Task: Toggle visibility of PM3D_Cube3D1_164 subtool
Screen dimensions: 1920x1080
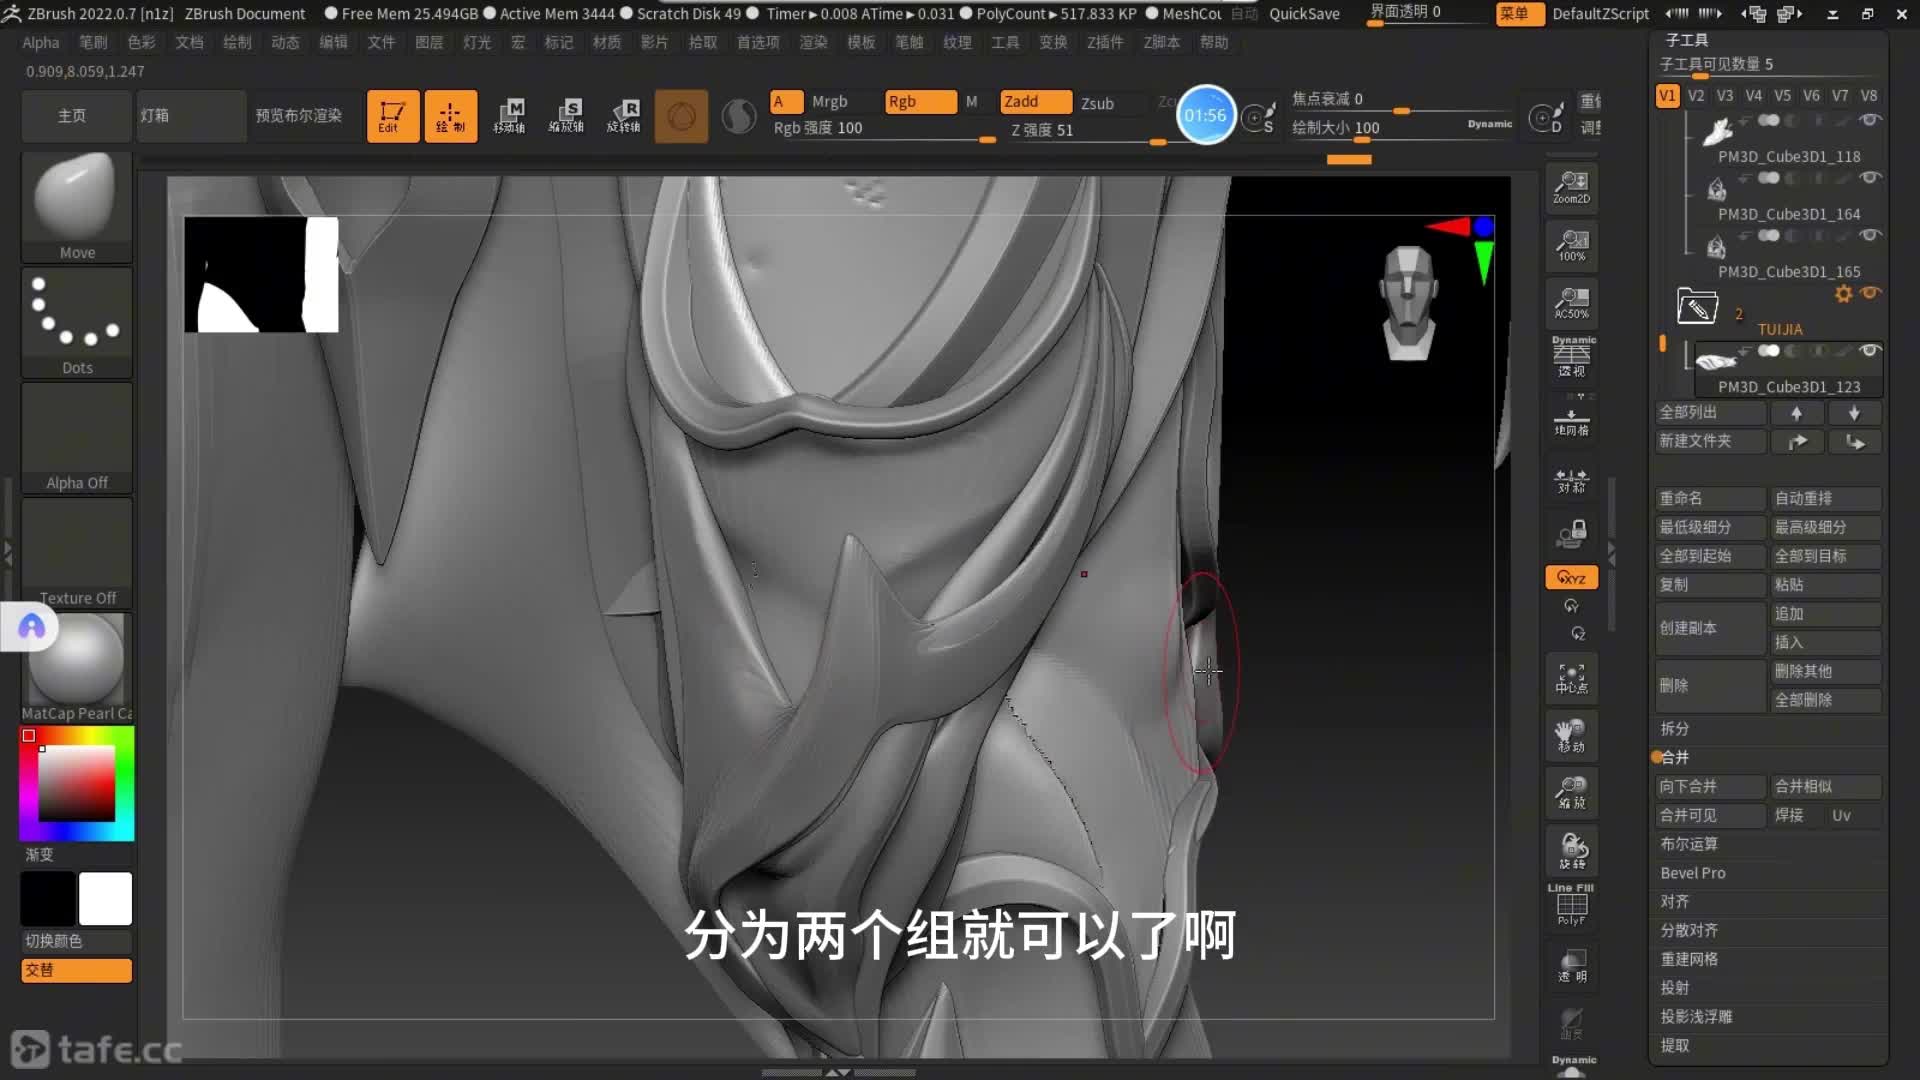Action: point(1869,178)
